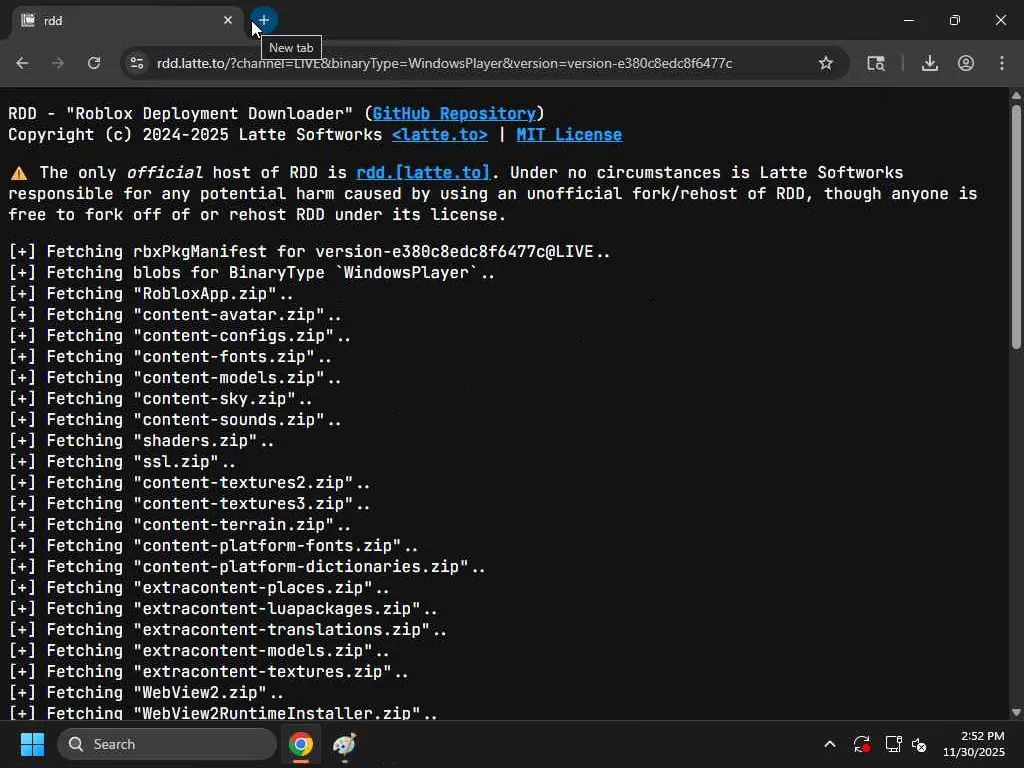Click the "content-sounds.zip" log line
Image resolution: width=1024 pixels, height=768 pixels.
click(175, 419)
